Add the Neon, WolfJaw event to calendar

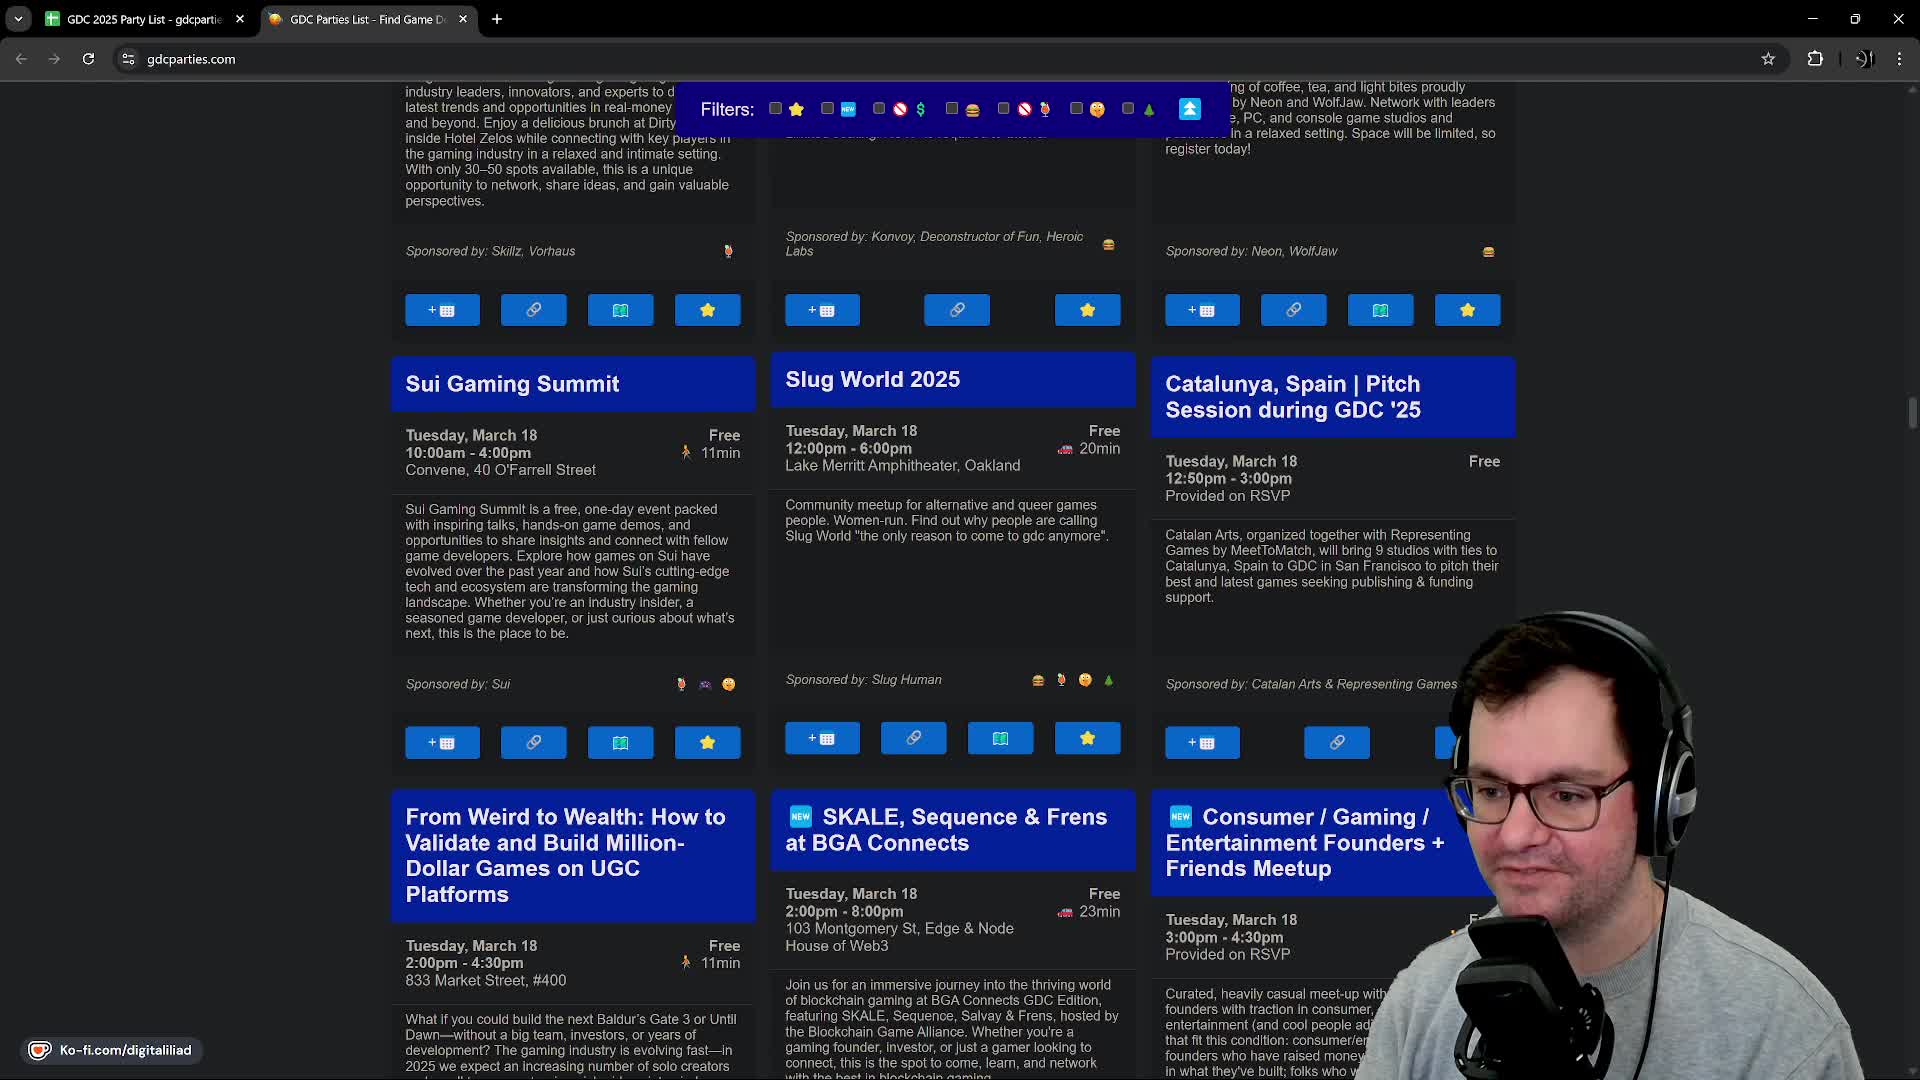[1202, 310]
